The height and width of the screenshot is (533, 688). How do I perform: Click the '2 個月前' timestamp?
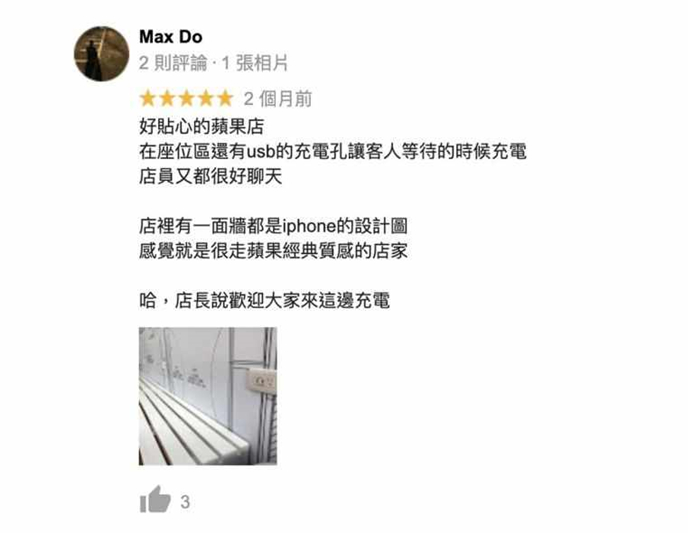pos(277,99)
